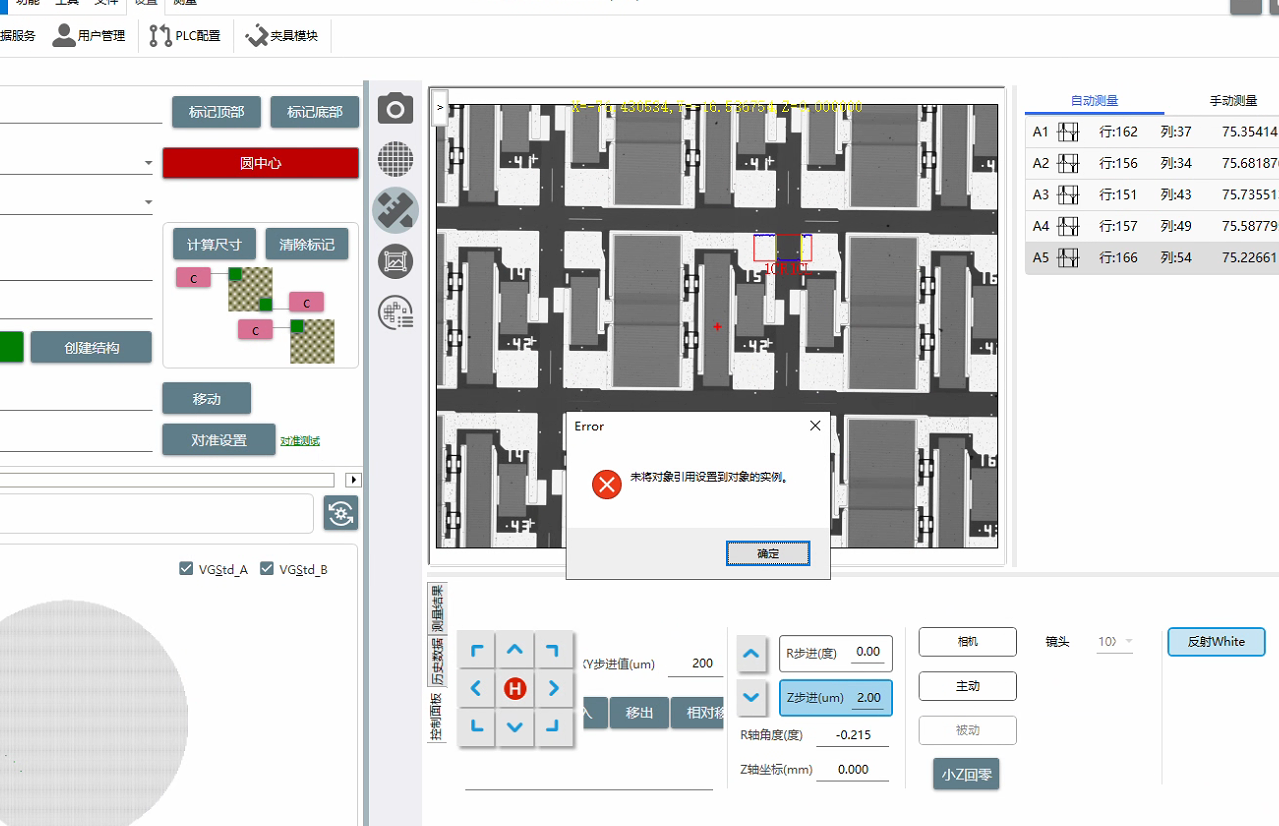This screenshot has width=1279, height=826.
Task: Open the wafer grid map icon
Action: [395, 159]
